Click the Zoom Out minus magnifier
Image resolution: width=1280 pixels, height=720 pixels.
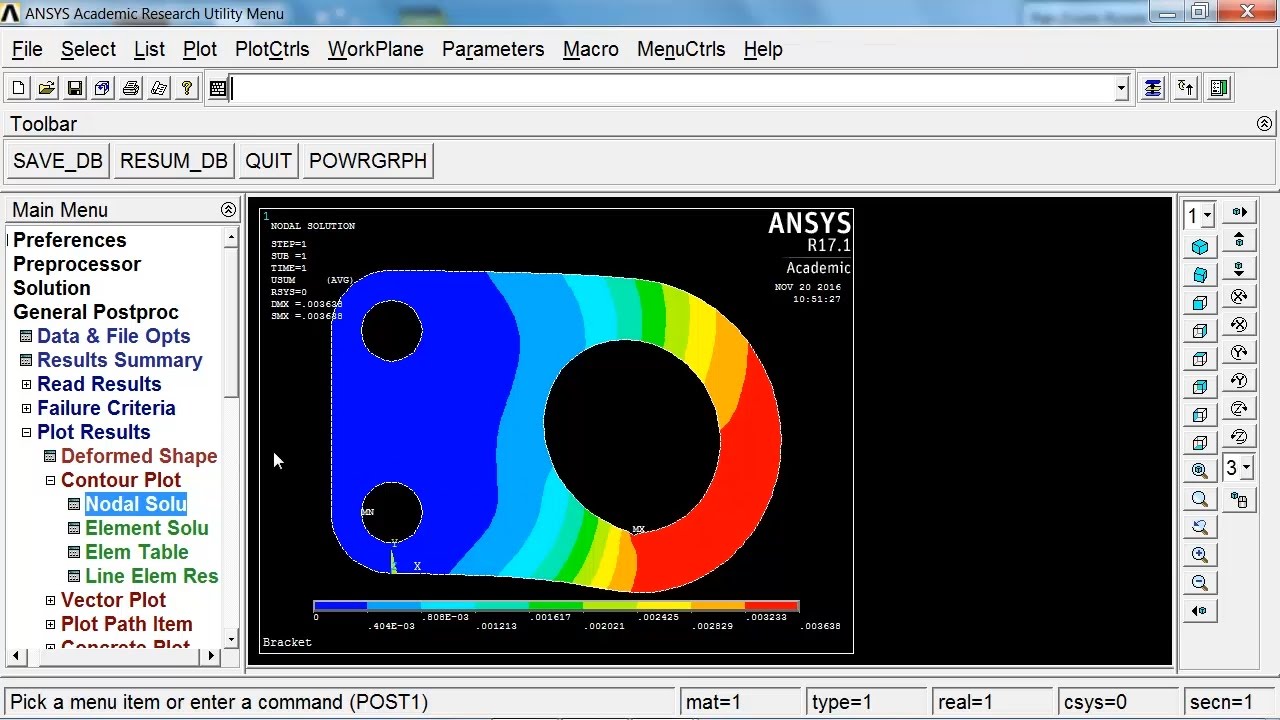[x=1200, y=583]
